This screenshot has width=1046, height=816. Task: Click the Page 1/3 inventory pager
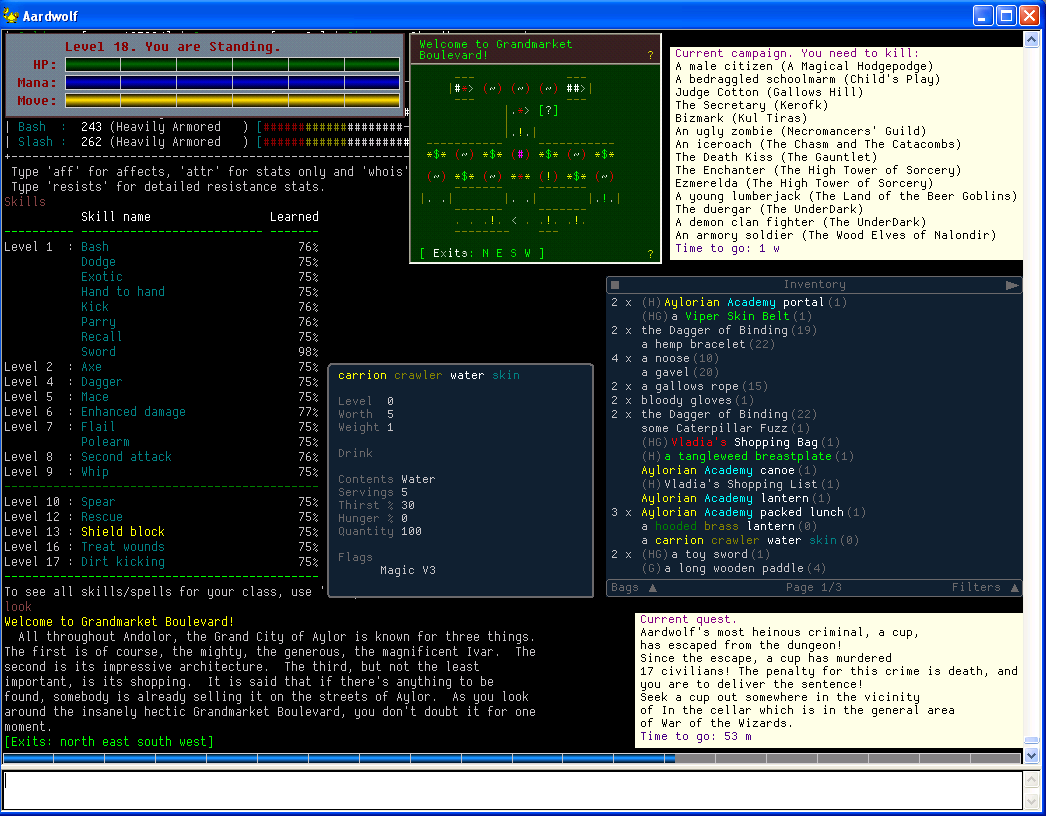click(813, 588)
